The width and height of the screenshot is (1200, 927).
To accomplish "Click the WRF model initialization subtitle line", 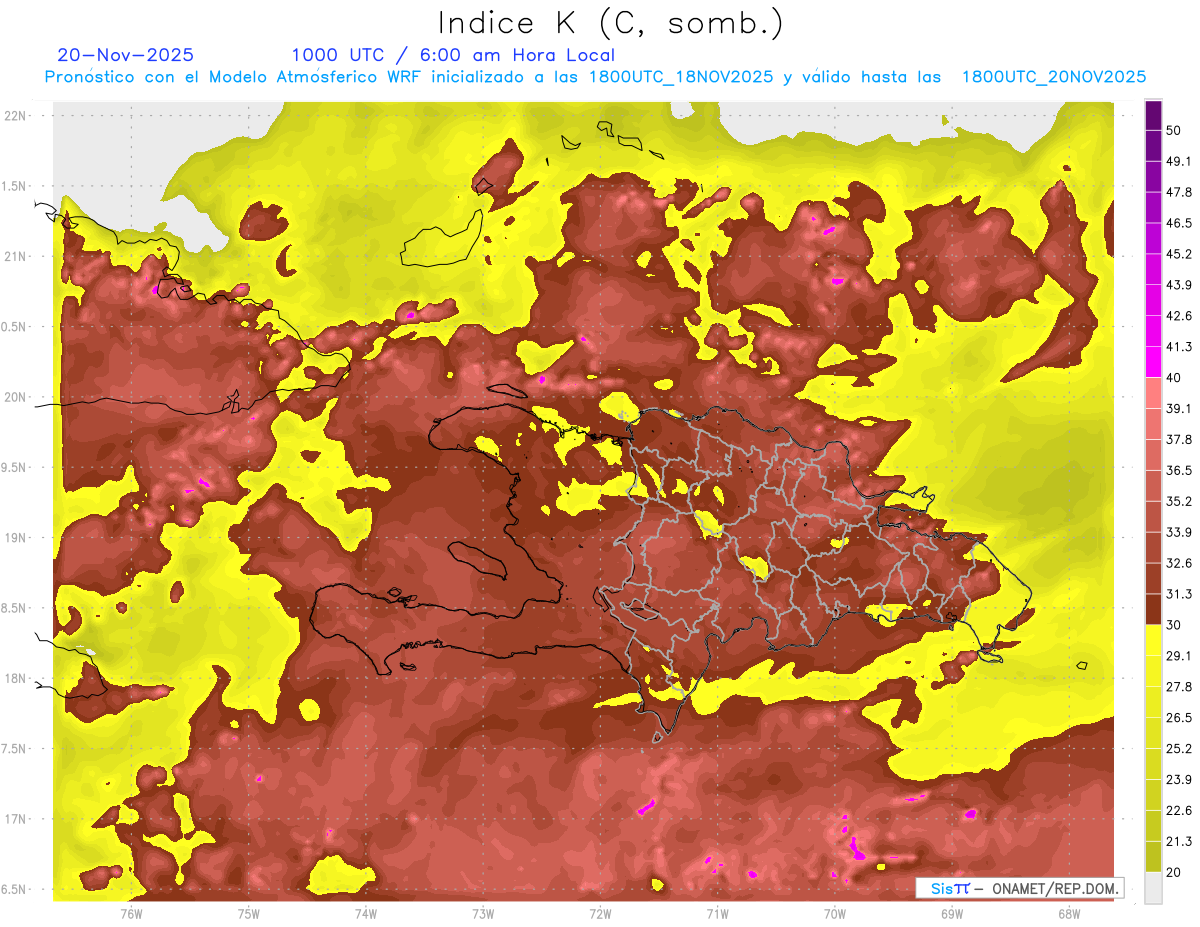I will 595,77.
